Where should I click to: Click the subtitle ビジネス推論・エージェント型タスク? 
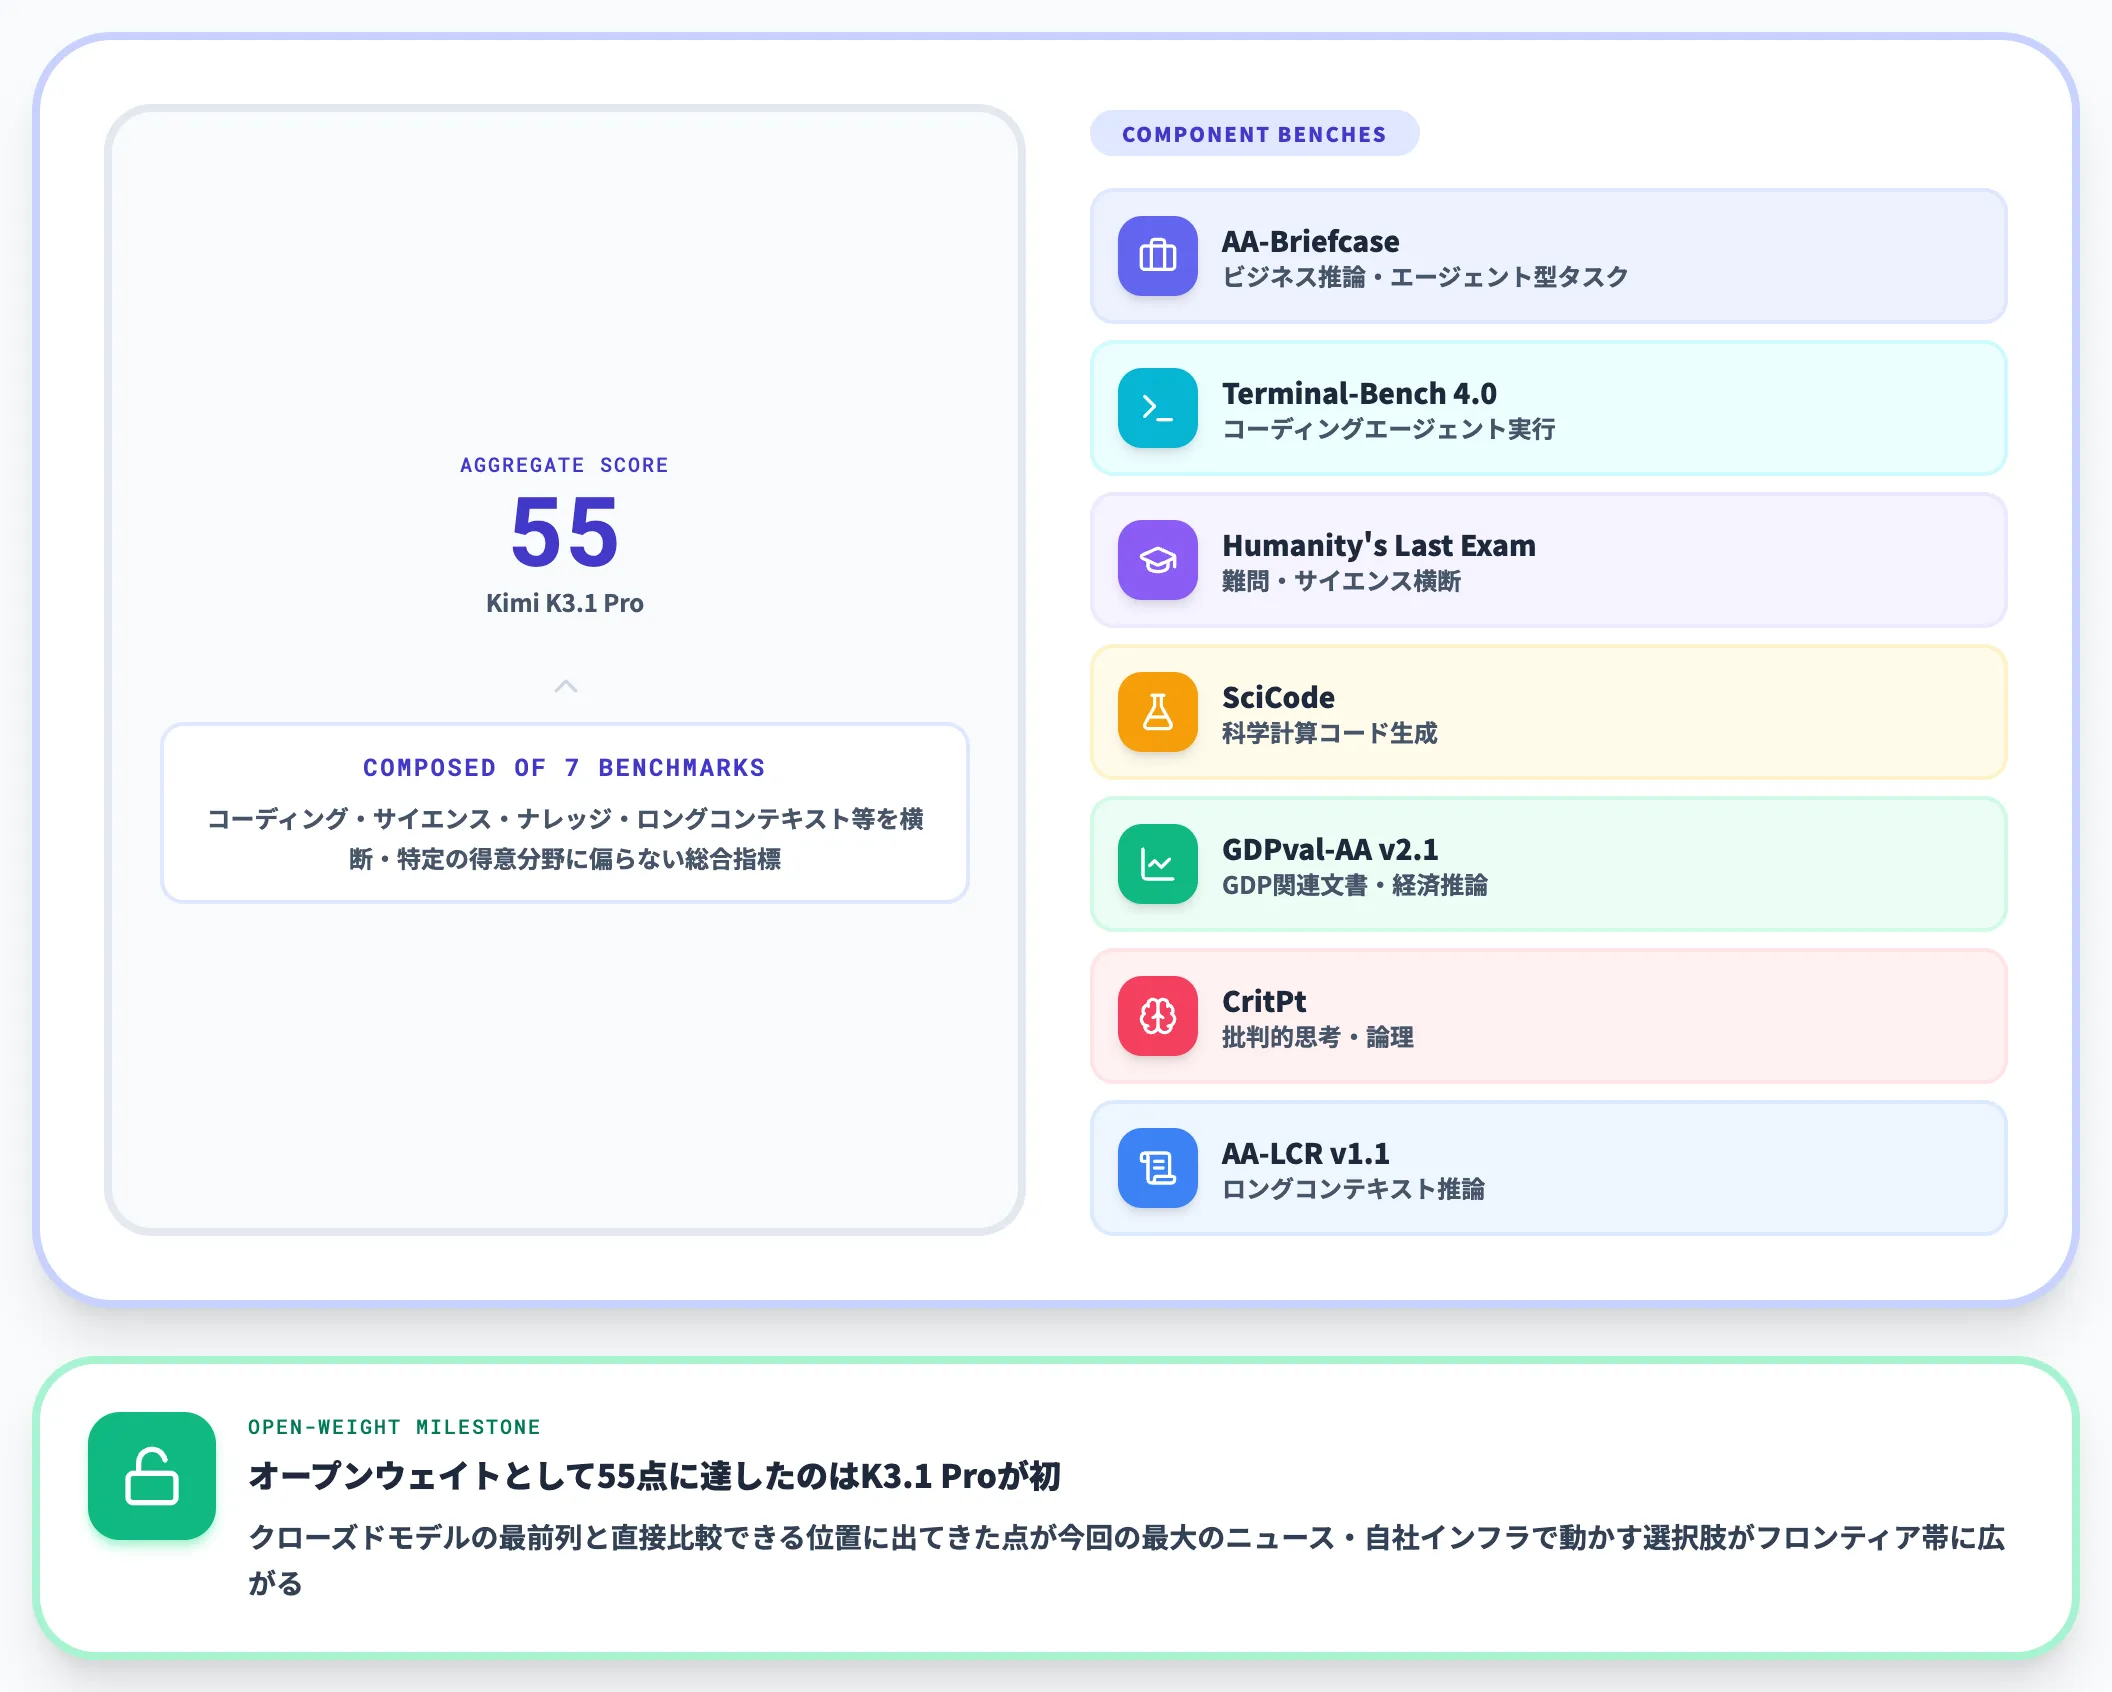tap(1425, 277)
